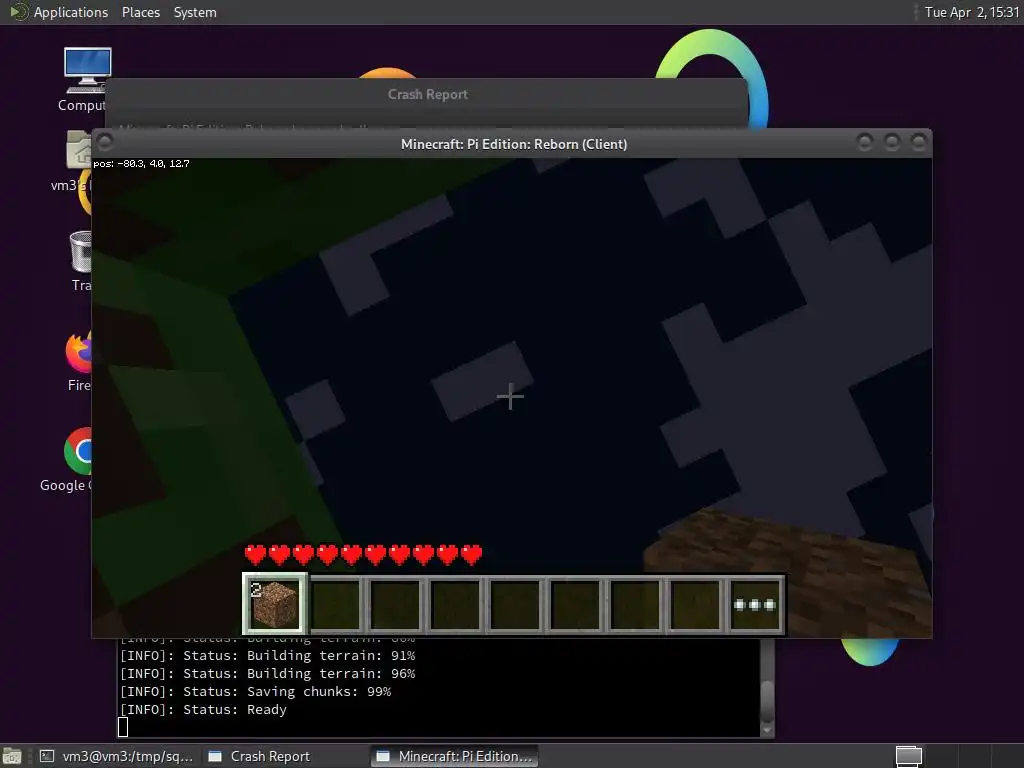This screenshot has width=1024, height=768.
Task: Select the eighth hotbar slot
Action: (696, 604)
